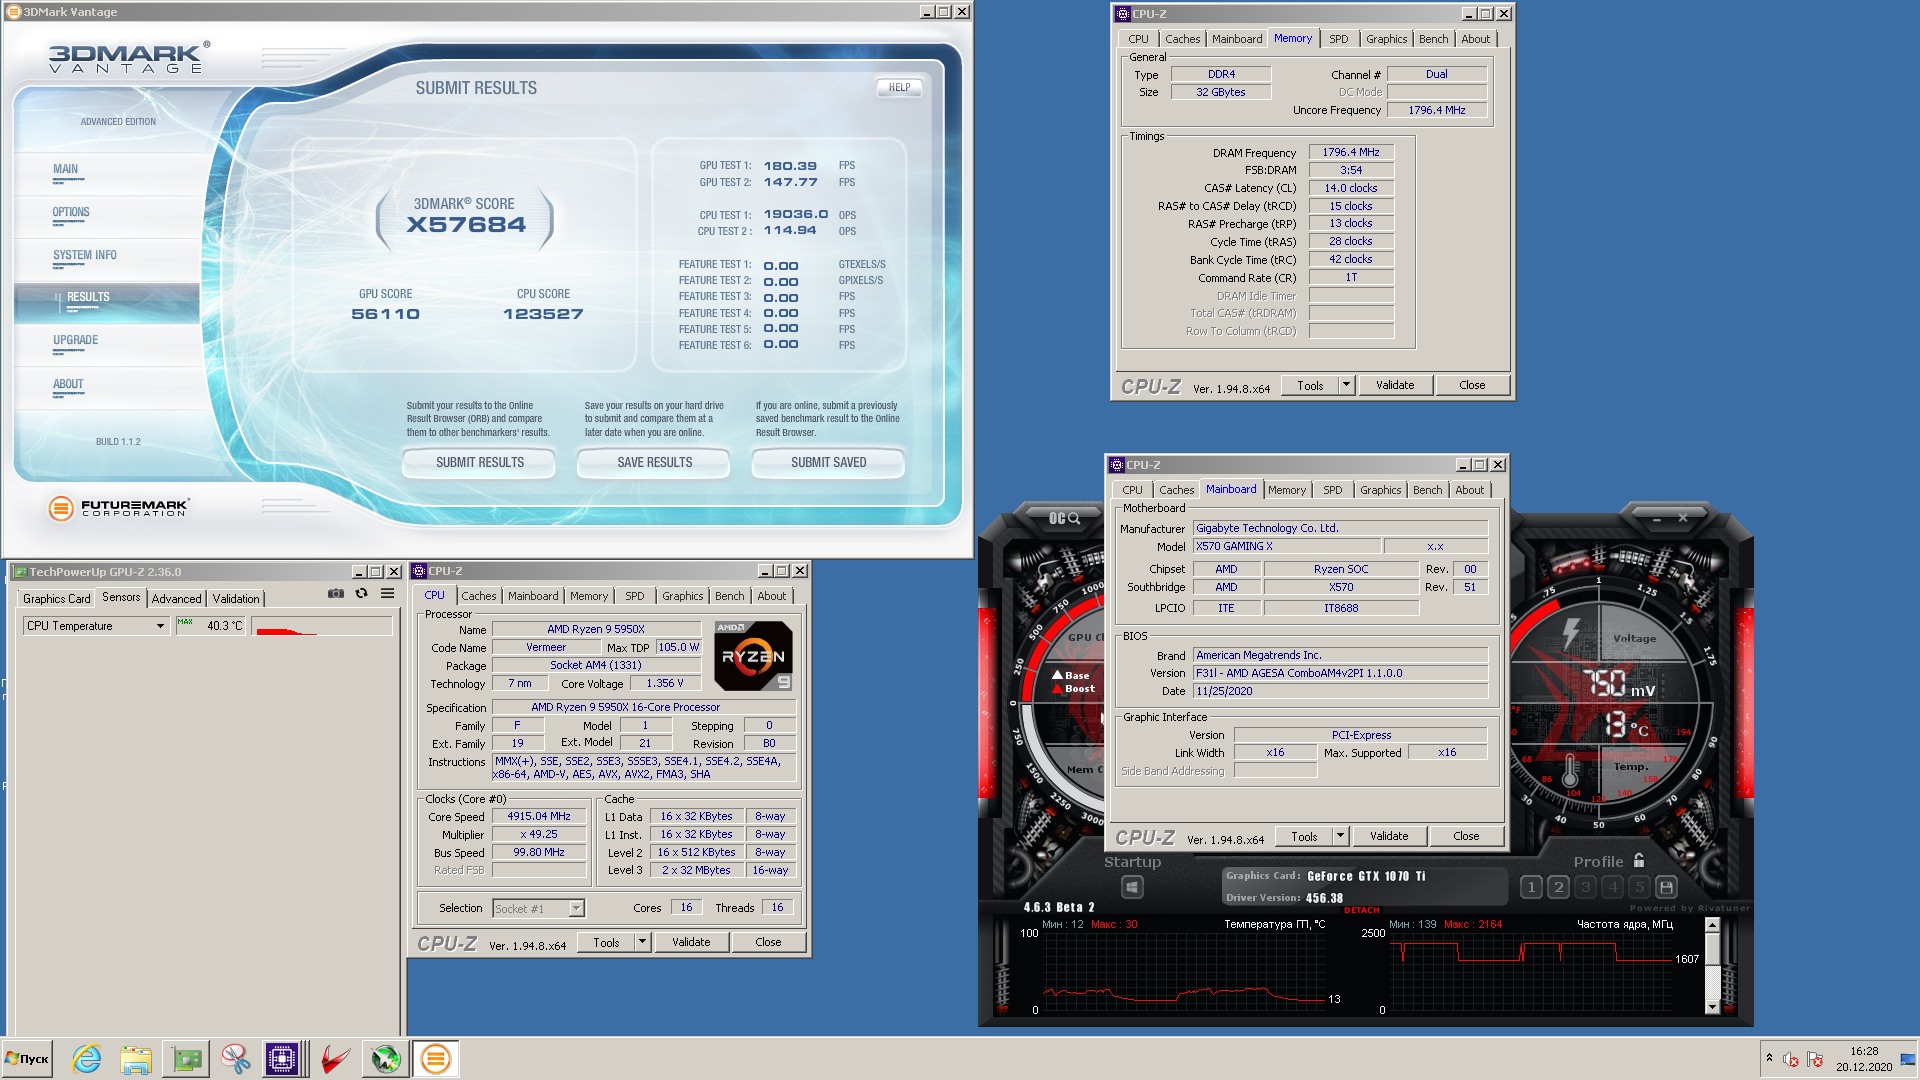Click the show desktop icon by the clock
Image resolution: width=1920 pixels, height=1080 pixels.
1908,1059
